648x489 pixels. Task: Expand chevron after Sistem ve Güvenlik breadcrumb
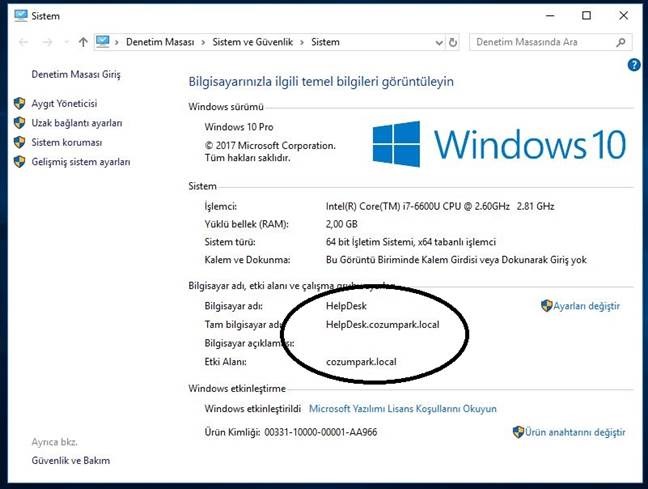click(x=302, y=42)
